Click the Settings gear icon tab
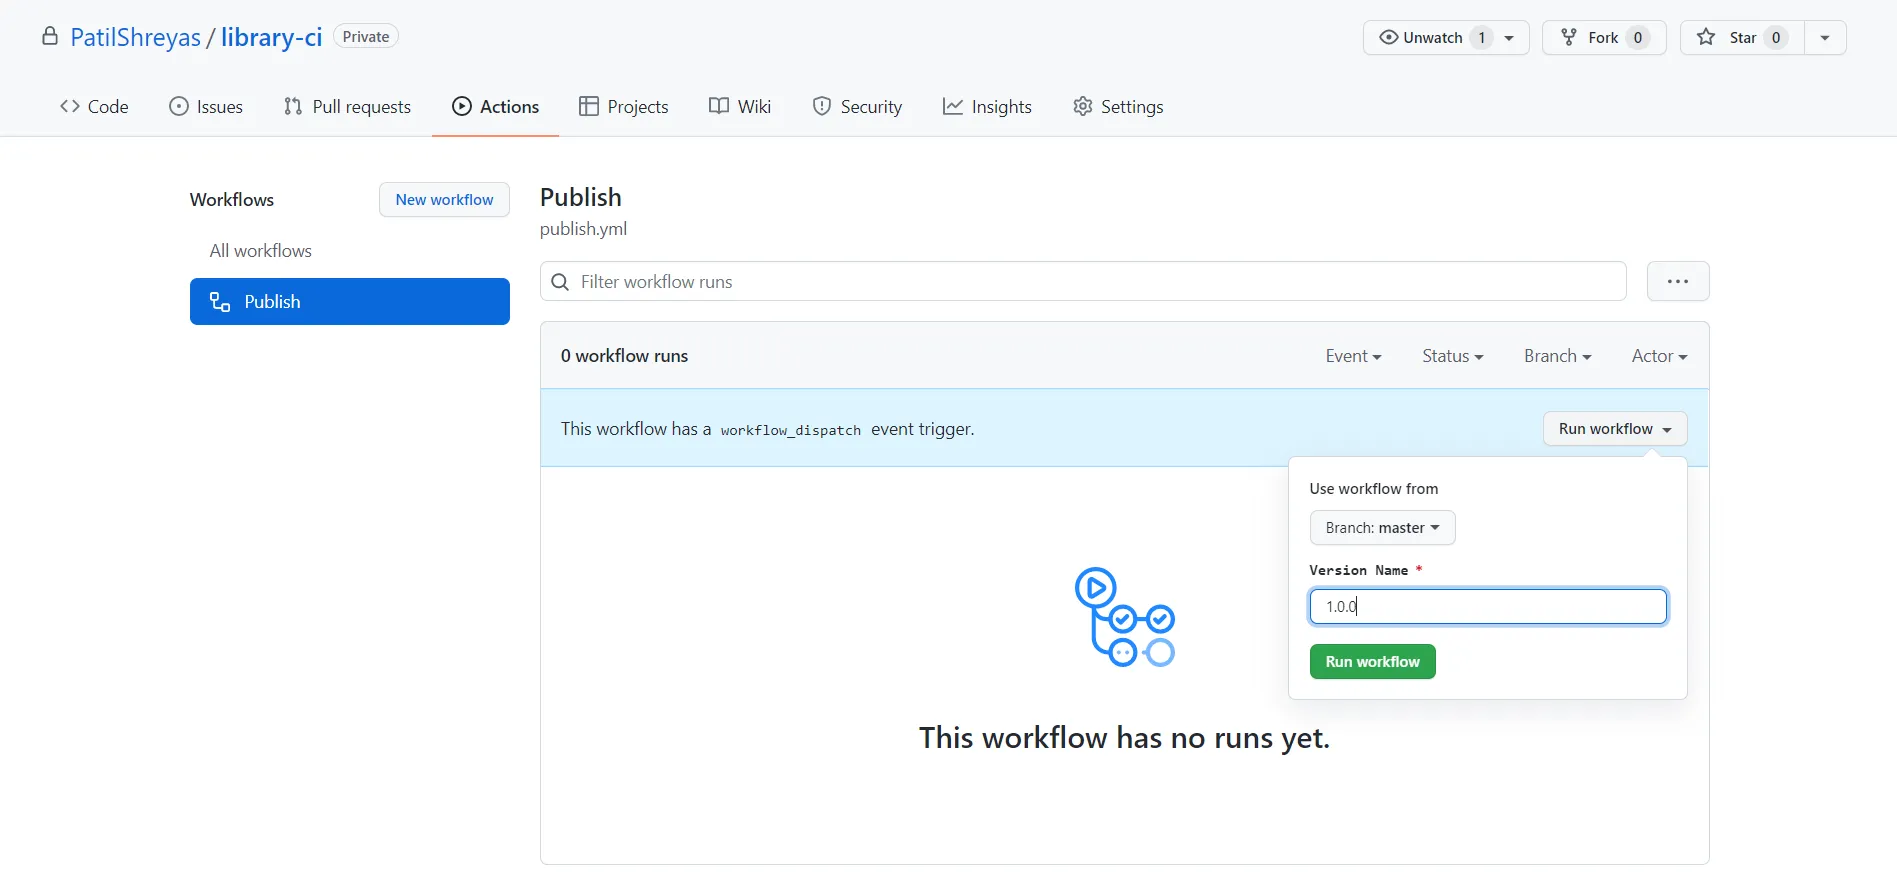This screenshot has width=1897, height=873. [1082, 107]
